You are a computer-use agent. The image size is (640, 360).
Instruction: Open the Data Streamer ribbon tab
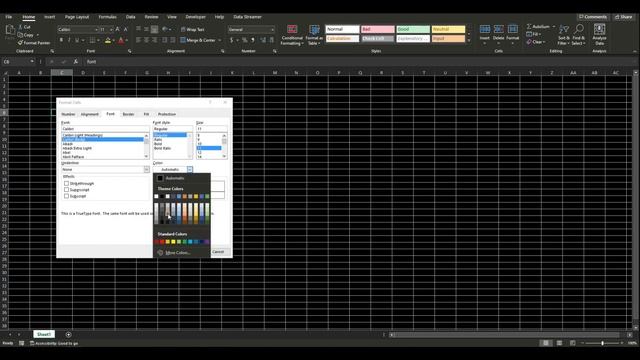[247, 17]
